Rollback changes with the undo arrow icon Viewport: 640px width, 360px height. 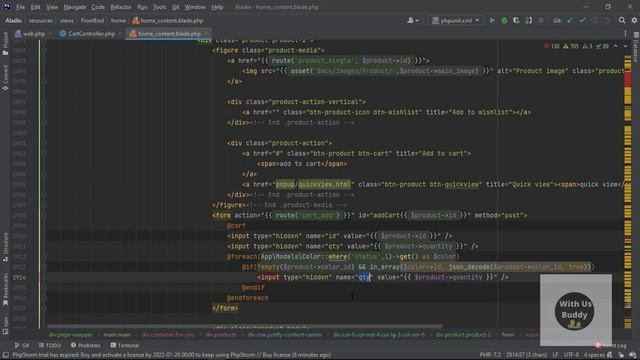[x=607, y=20]
